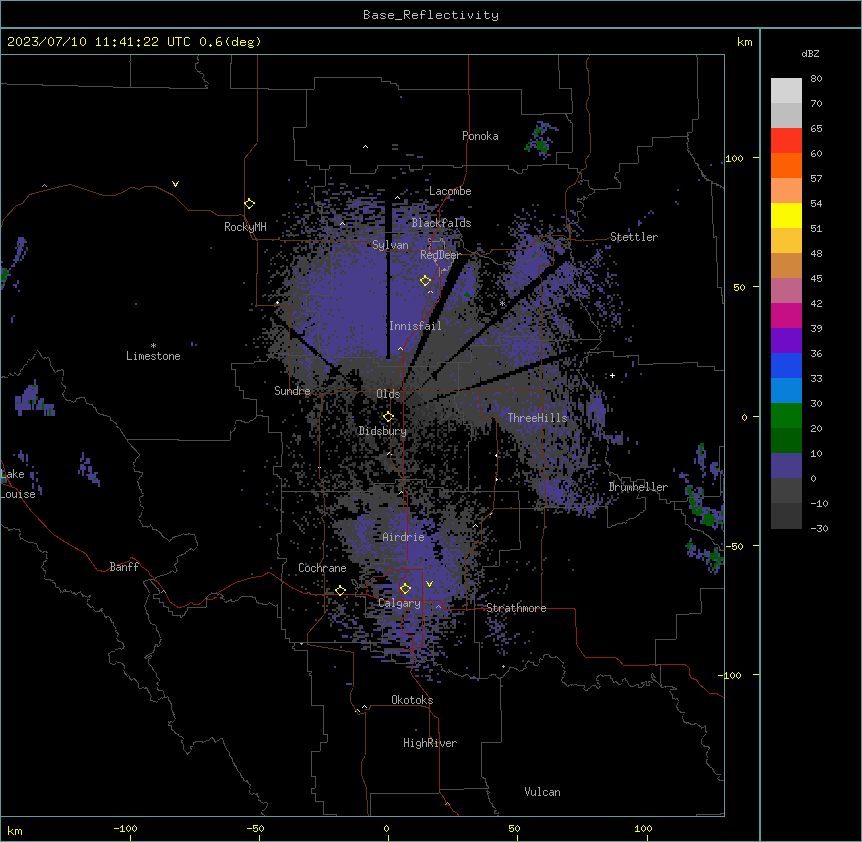862x842 pixels.
Task: Click the yellow diamond marker above Didsbury
Action: 389,417
